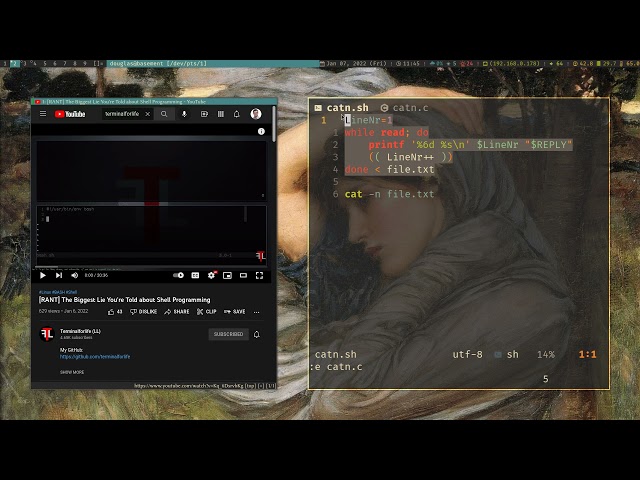This screenshot has height=480, width=640.
Task: Open the GitHub terminalforlife link
Action: tap(95, 357)
